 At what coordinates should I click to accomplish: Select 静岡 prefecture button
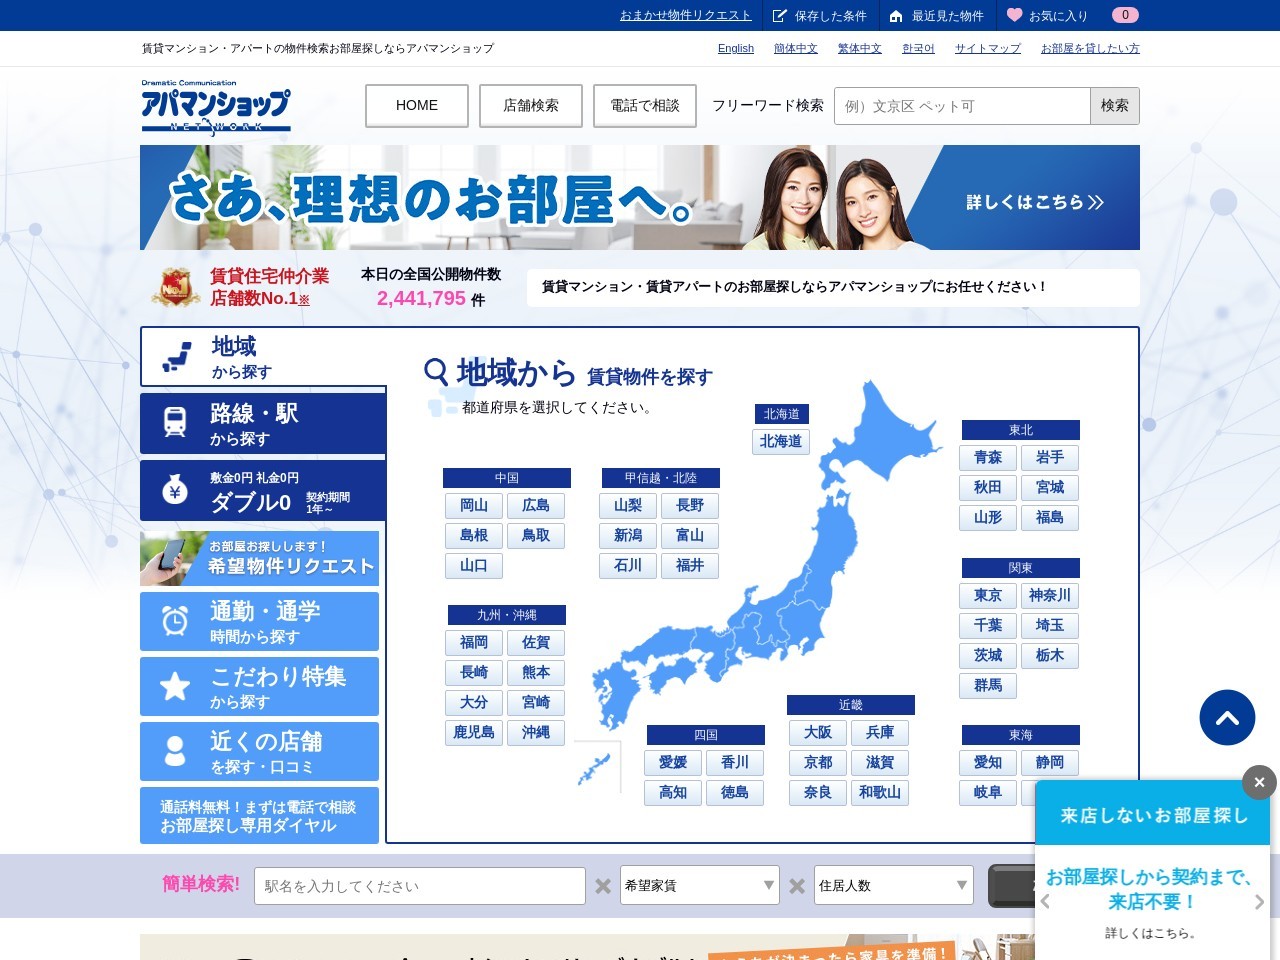1050,762
